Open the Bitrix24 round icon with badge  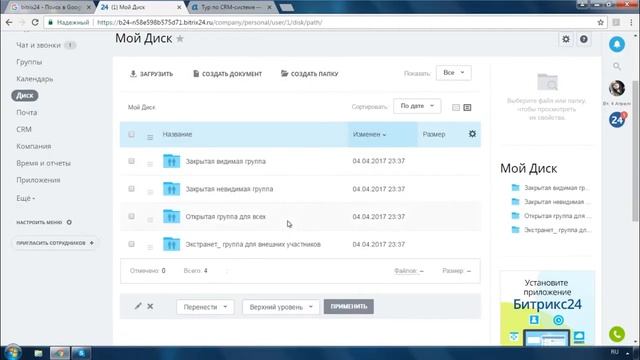click(617, 120)
